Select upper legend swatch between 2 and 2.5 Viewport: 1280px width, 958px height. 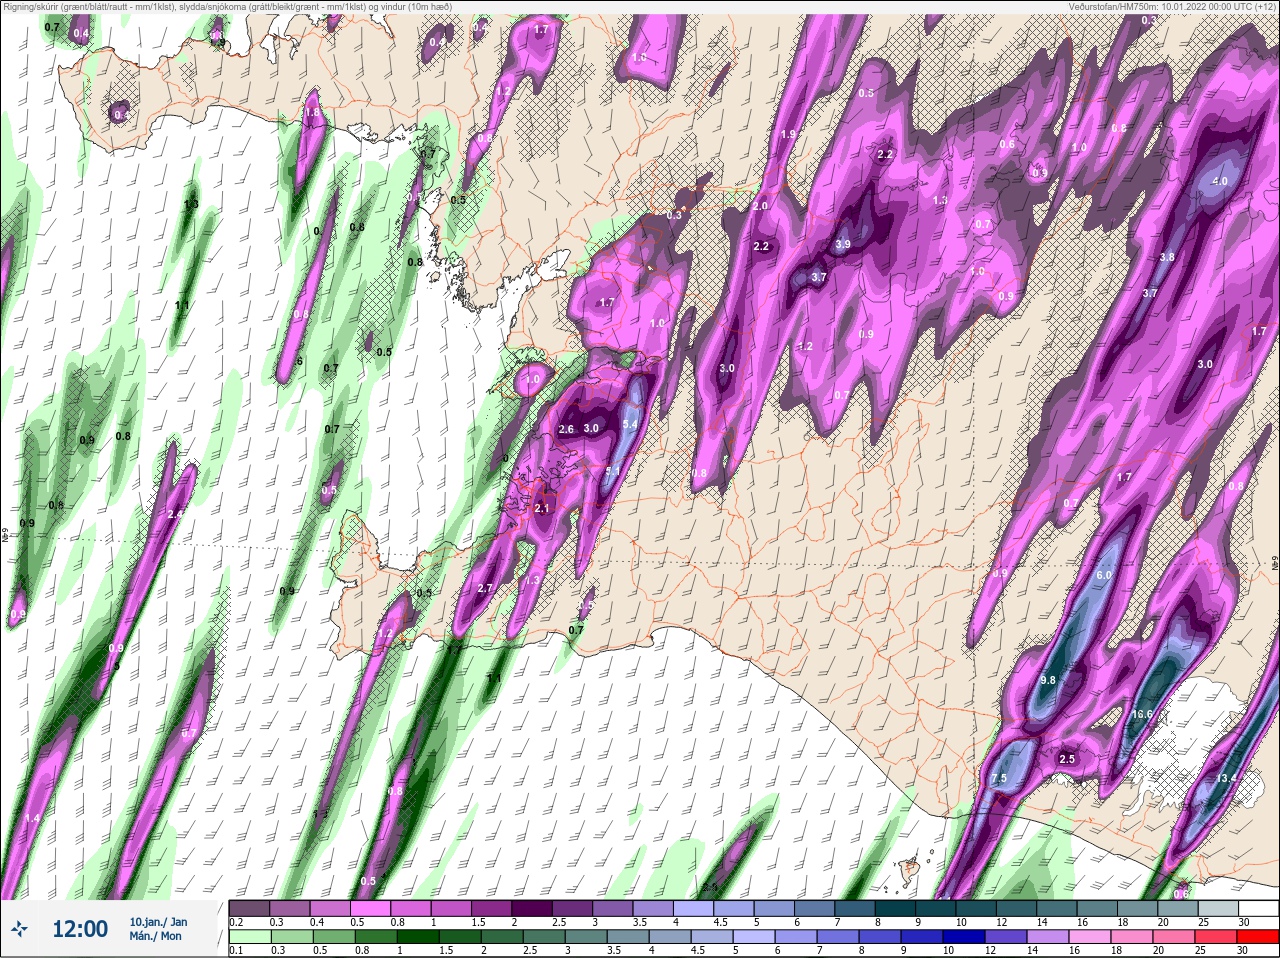(534, 908)
